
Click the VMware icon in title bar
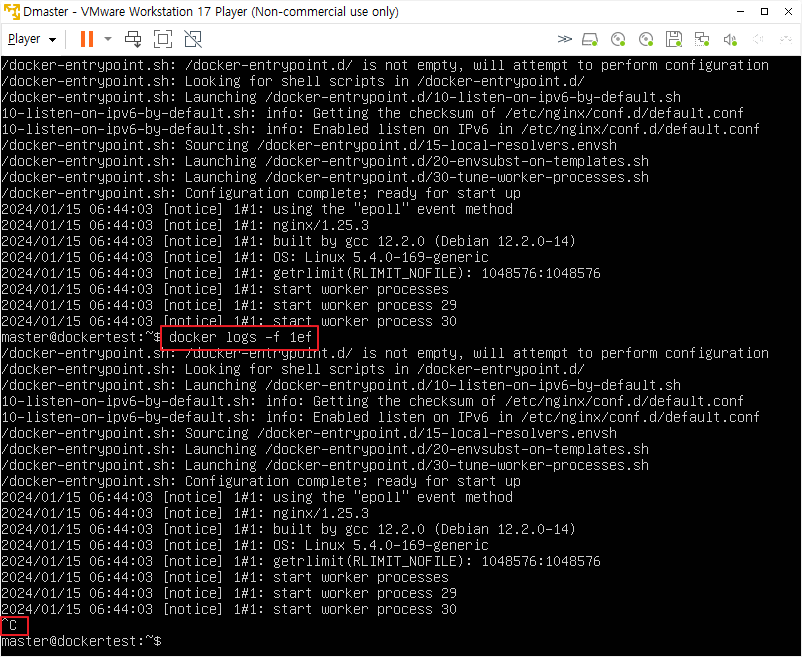pos(11,11)
